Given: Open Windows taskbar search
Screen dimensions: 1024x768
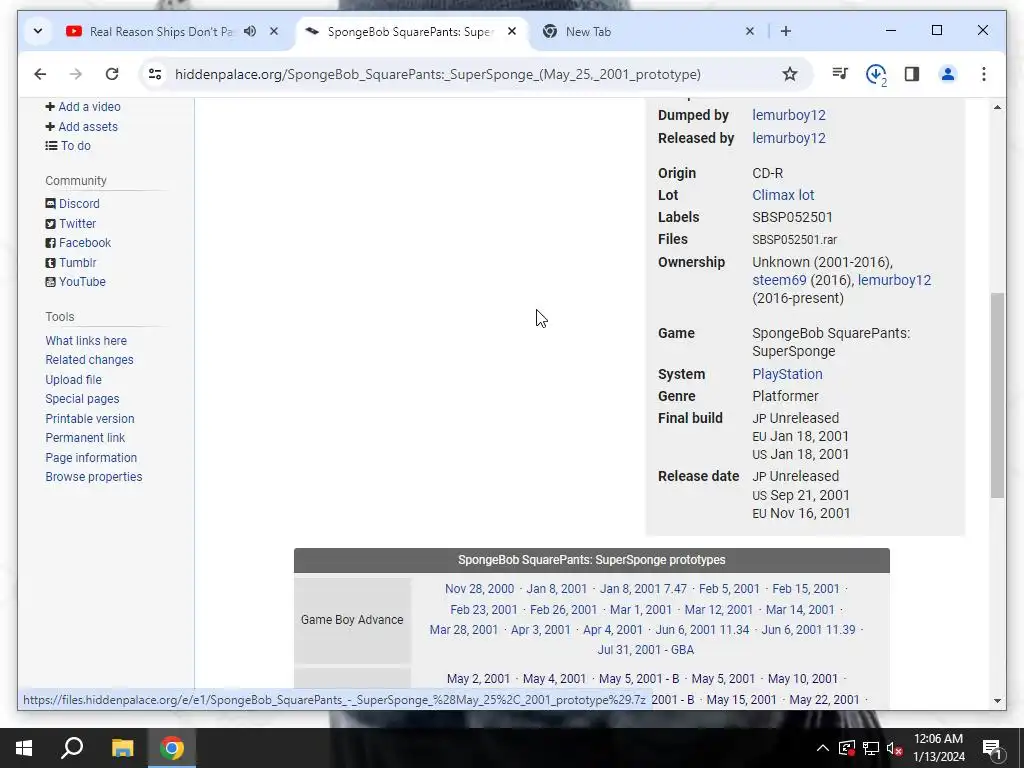Looking at the screenshot, I should pyautogui.click(x=72, y=748).
